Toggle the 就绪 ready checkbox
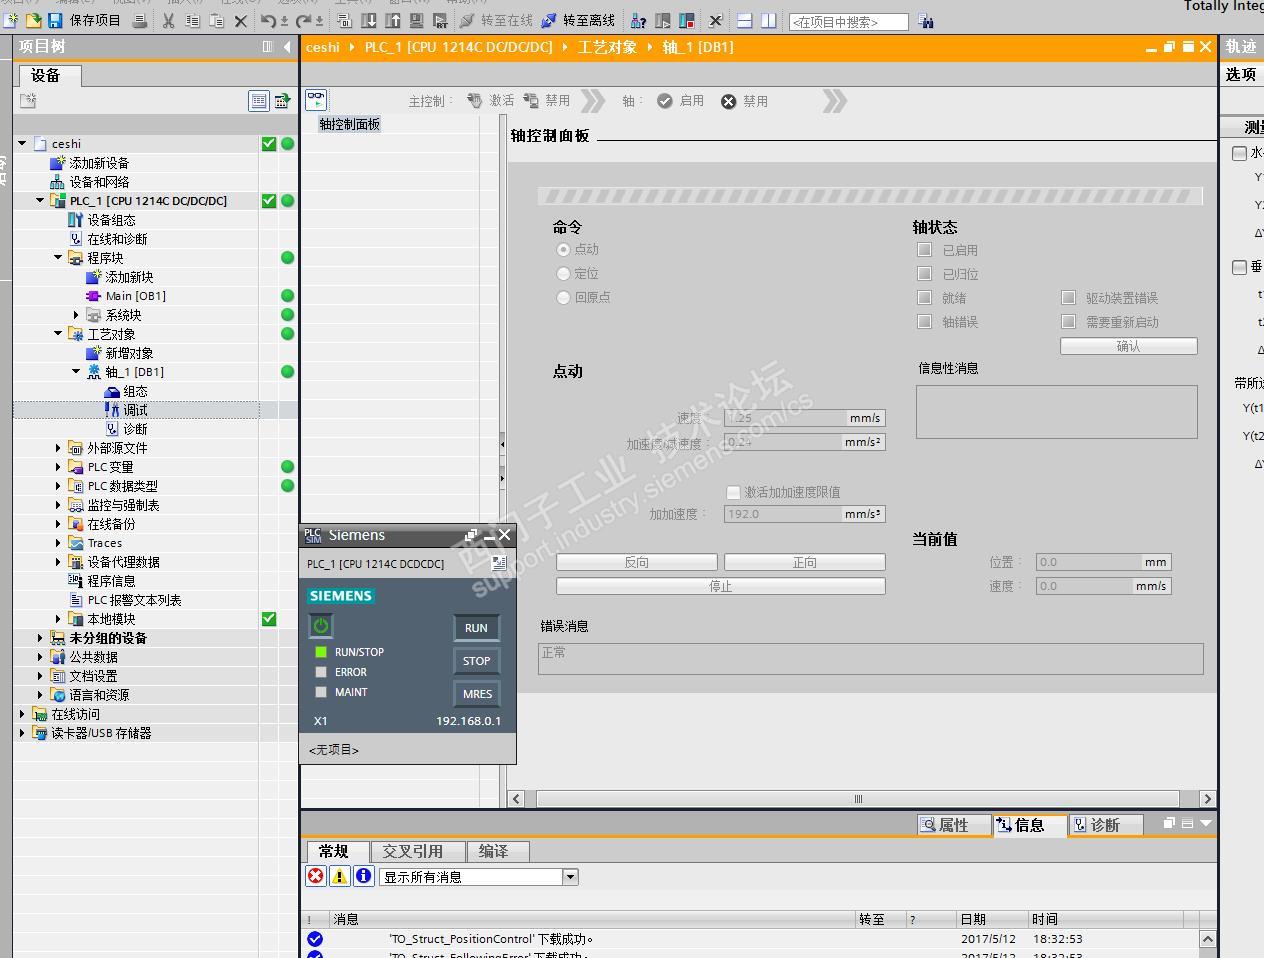This screenshot has width=1264, height=958. point(925,297)
